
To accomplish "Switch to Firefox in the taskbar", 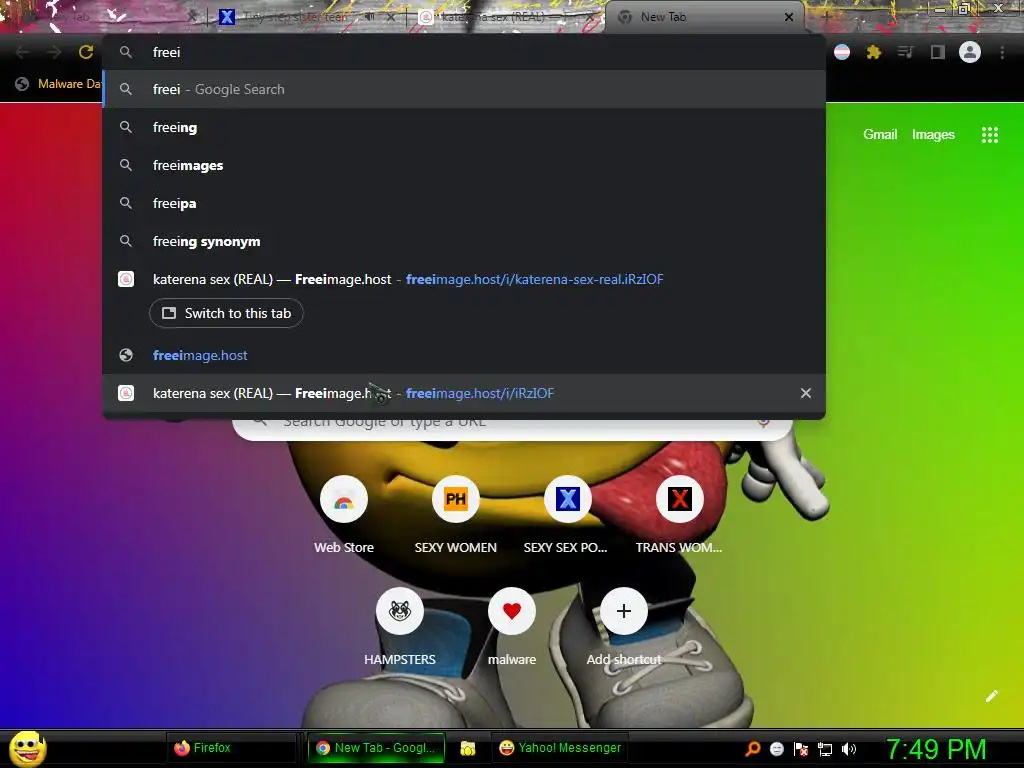I will tap(234, 748).
